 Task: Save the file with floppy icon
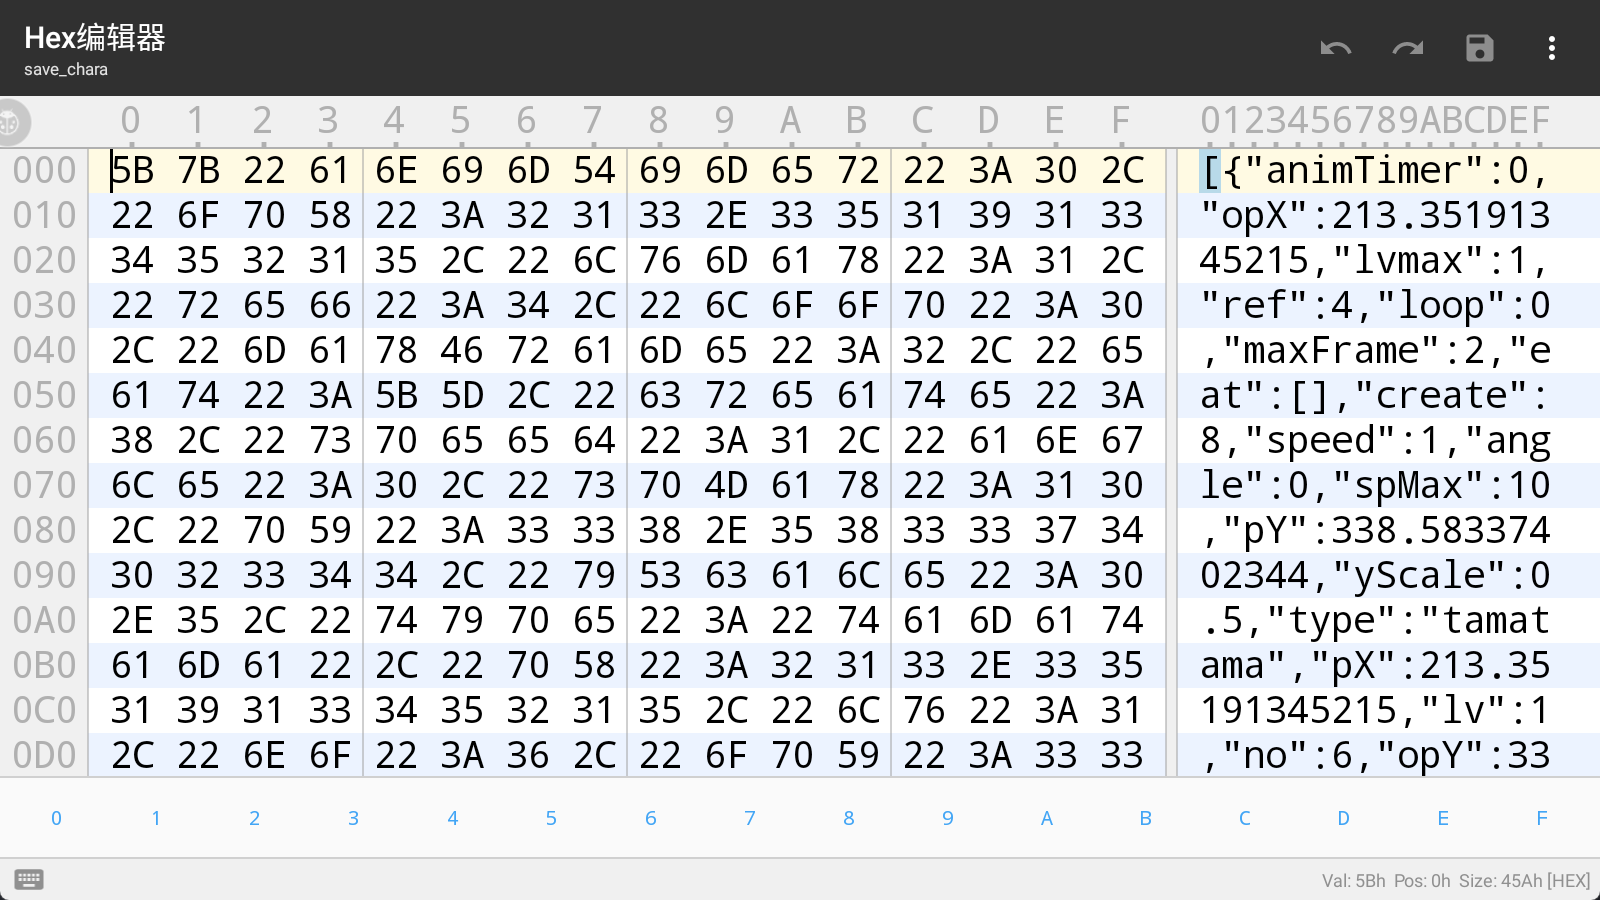(1480, 48)
